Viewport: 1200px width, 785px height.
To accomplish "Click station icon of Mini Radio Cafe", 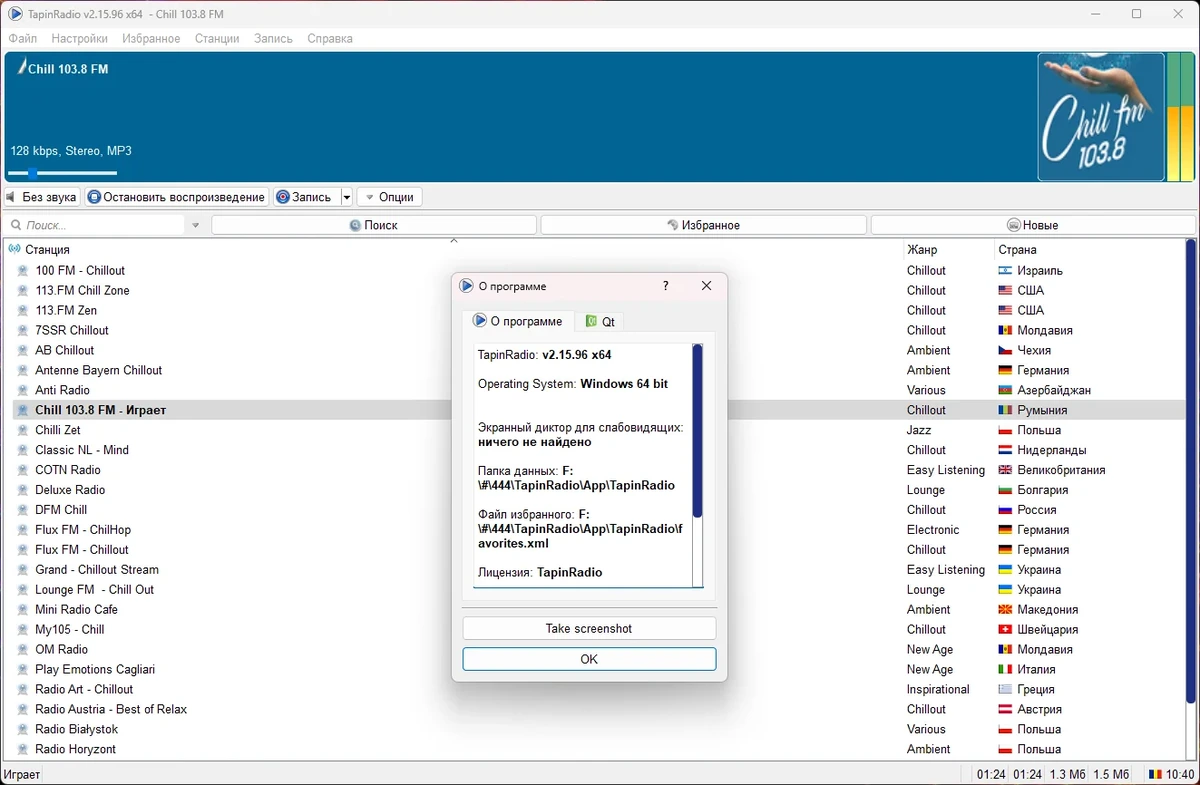I will (x=23, y=610).
